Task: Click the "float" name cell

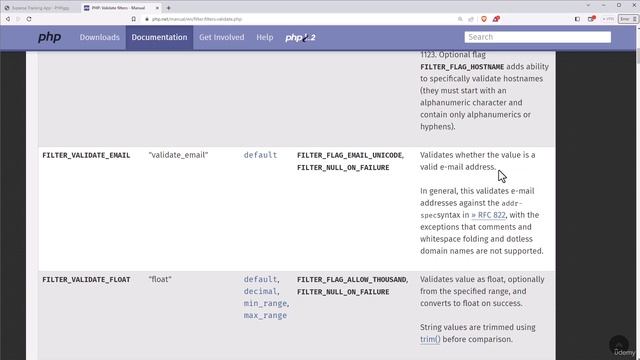Action: (160, 280)
